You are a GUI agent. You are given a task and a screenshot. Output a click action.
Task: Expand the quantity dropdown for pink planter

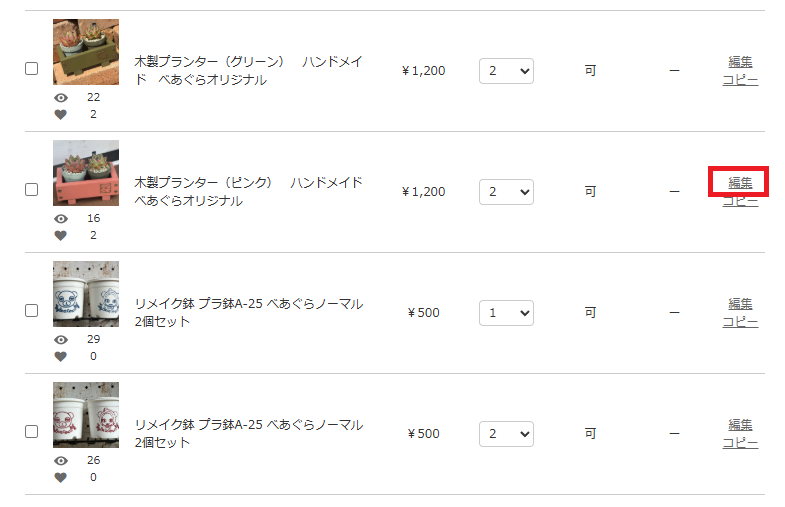pos(506,192)
